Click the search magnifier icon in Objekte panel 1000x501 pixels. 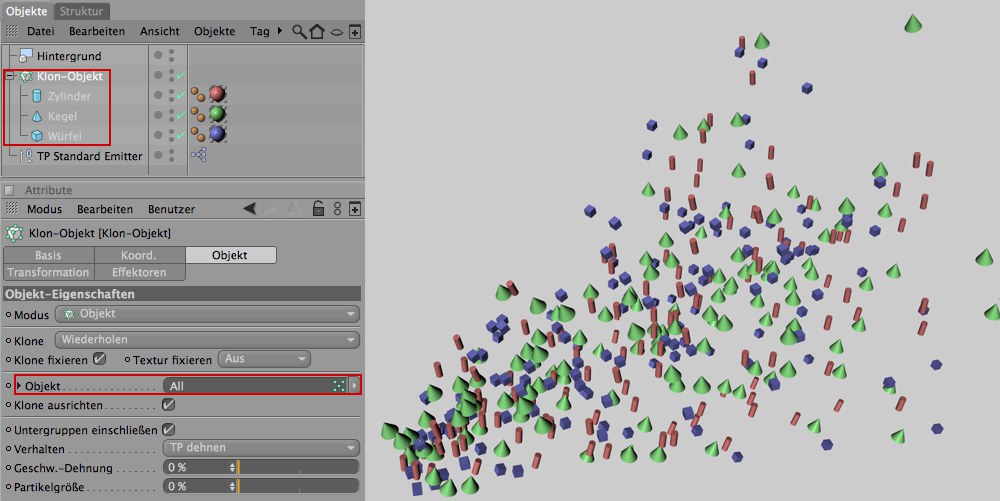299,32
